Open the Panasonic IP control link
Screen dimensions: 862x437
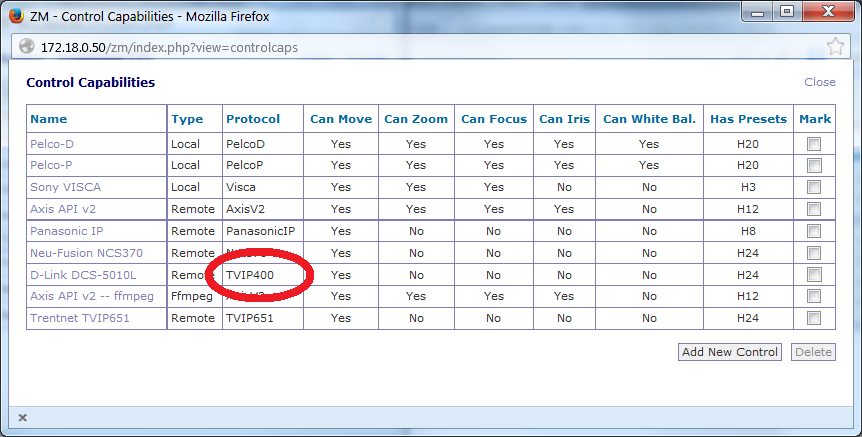[x=67, y=231]
